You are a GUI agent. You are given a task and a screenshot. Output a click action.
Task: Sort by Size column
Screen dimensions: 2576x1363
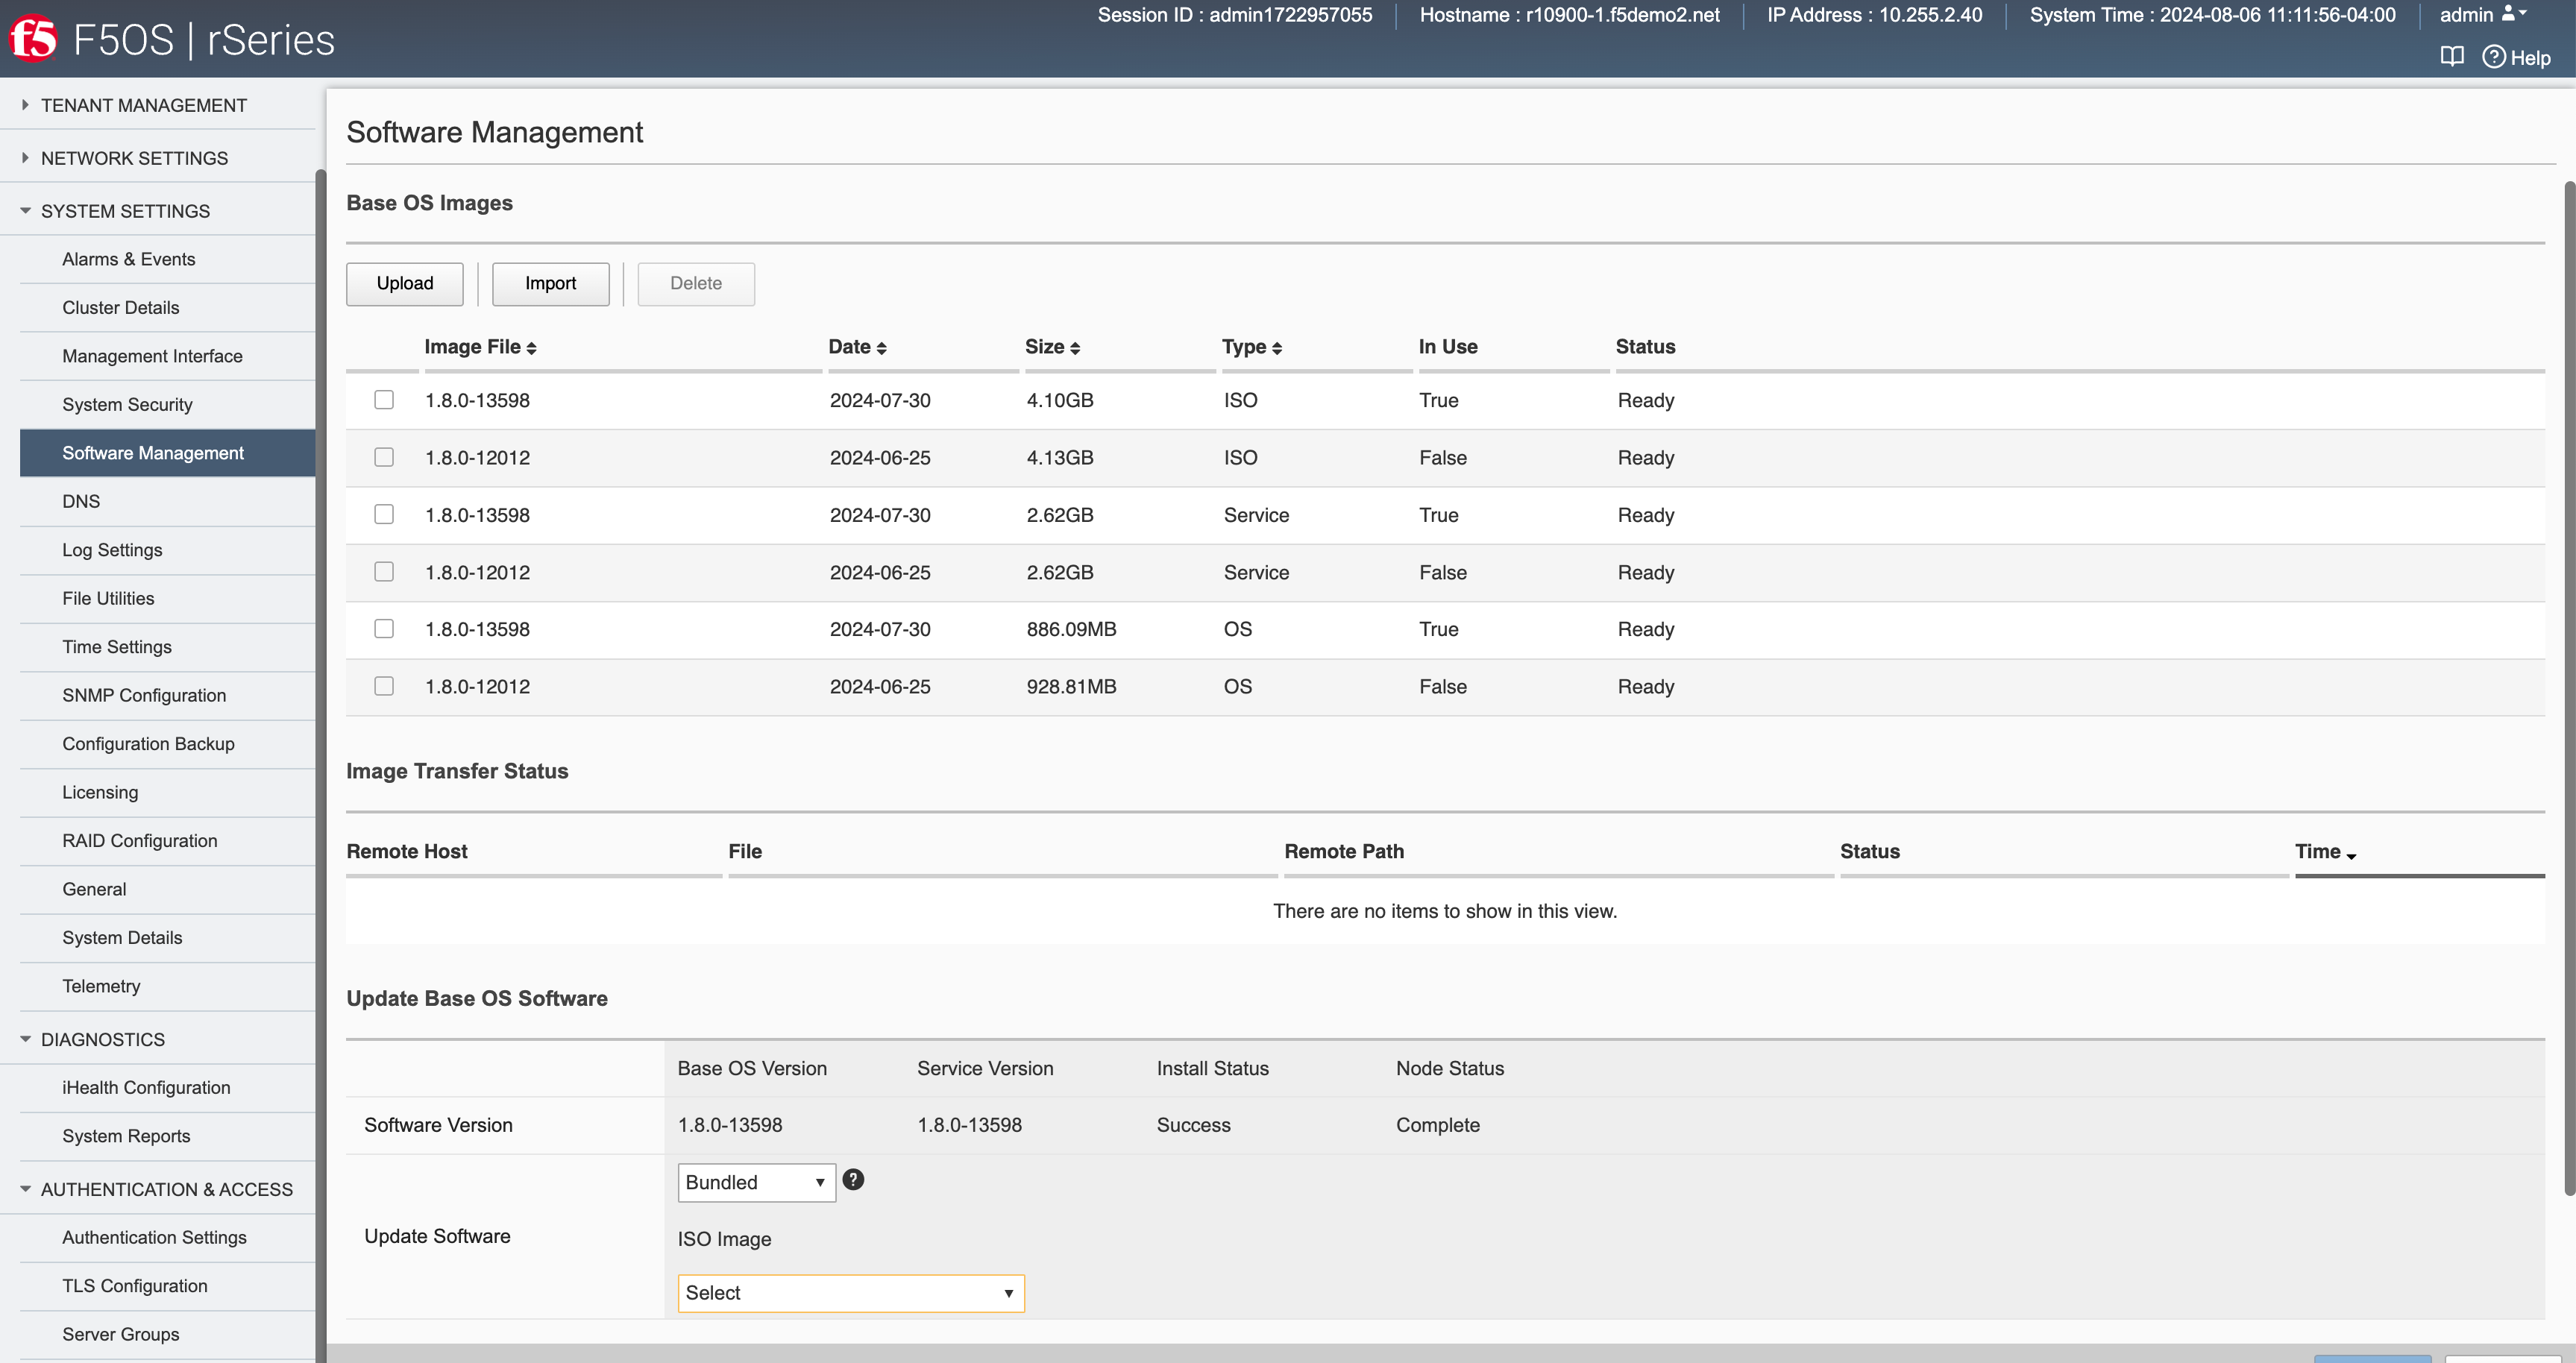coord(1052,347)
